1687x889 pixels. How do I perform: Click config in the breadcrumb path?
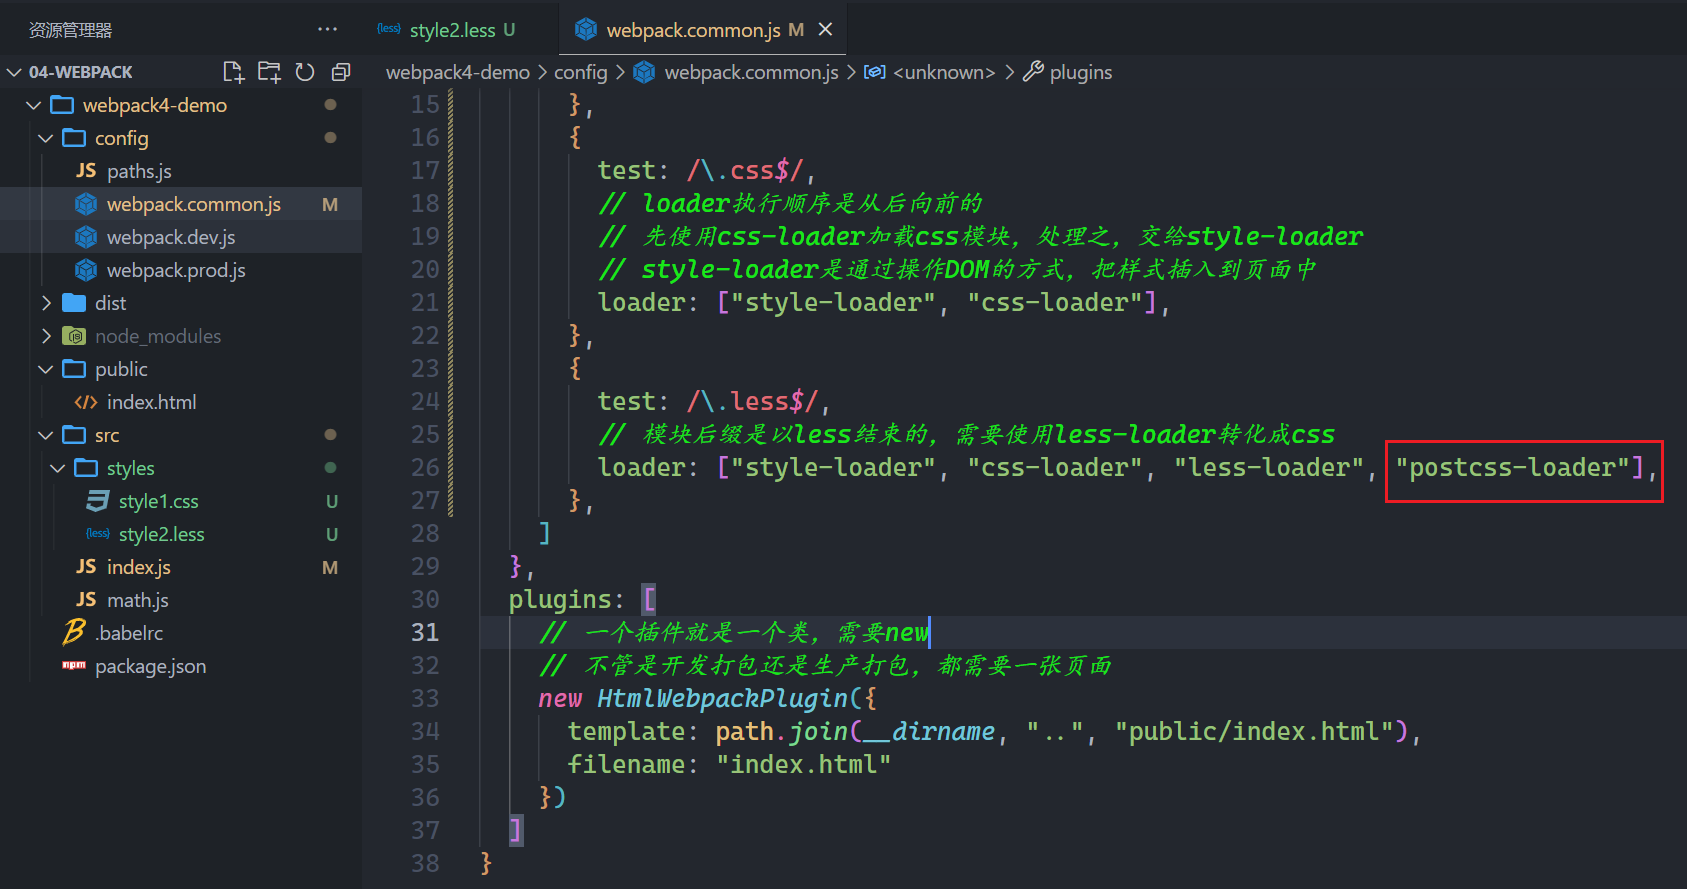click(x=581, y=72)
